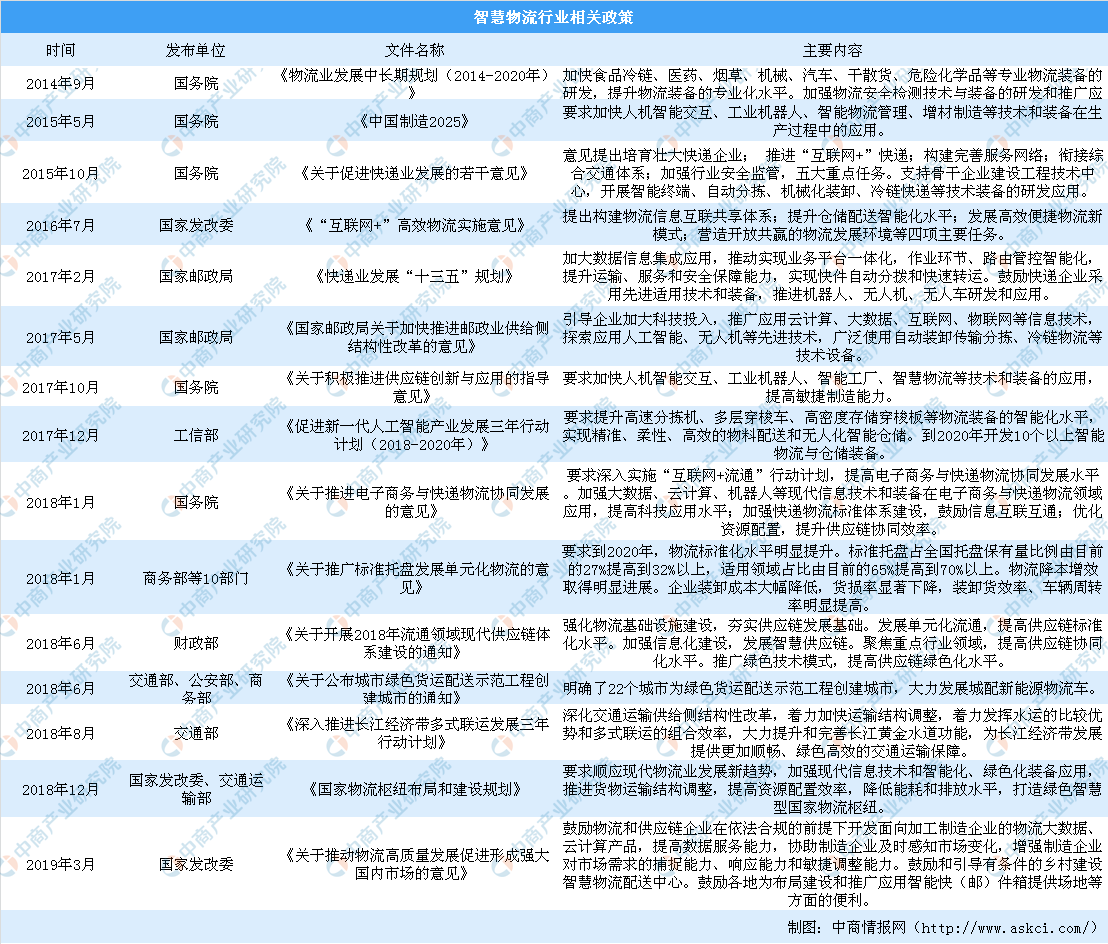The height and width of the screenshot is (944, 1108).
Task: Select the 交通部 cell in the 2018年8月 row
Action: [x=196, y=733]
